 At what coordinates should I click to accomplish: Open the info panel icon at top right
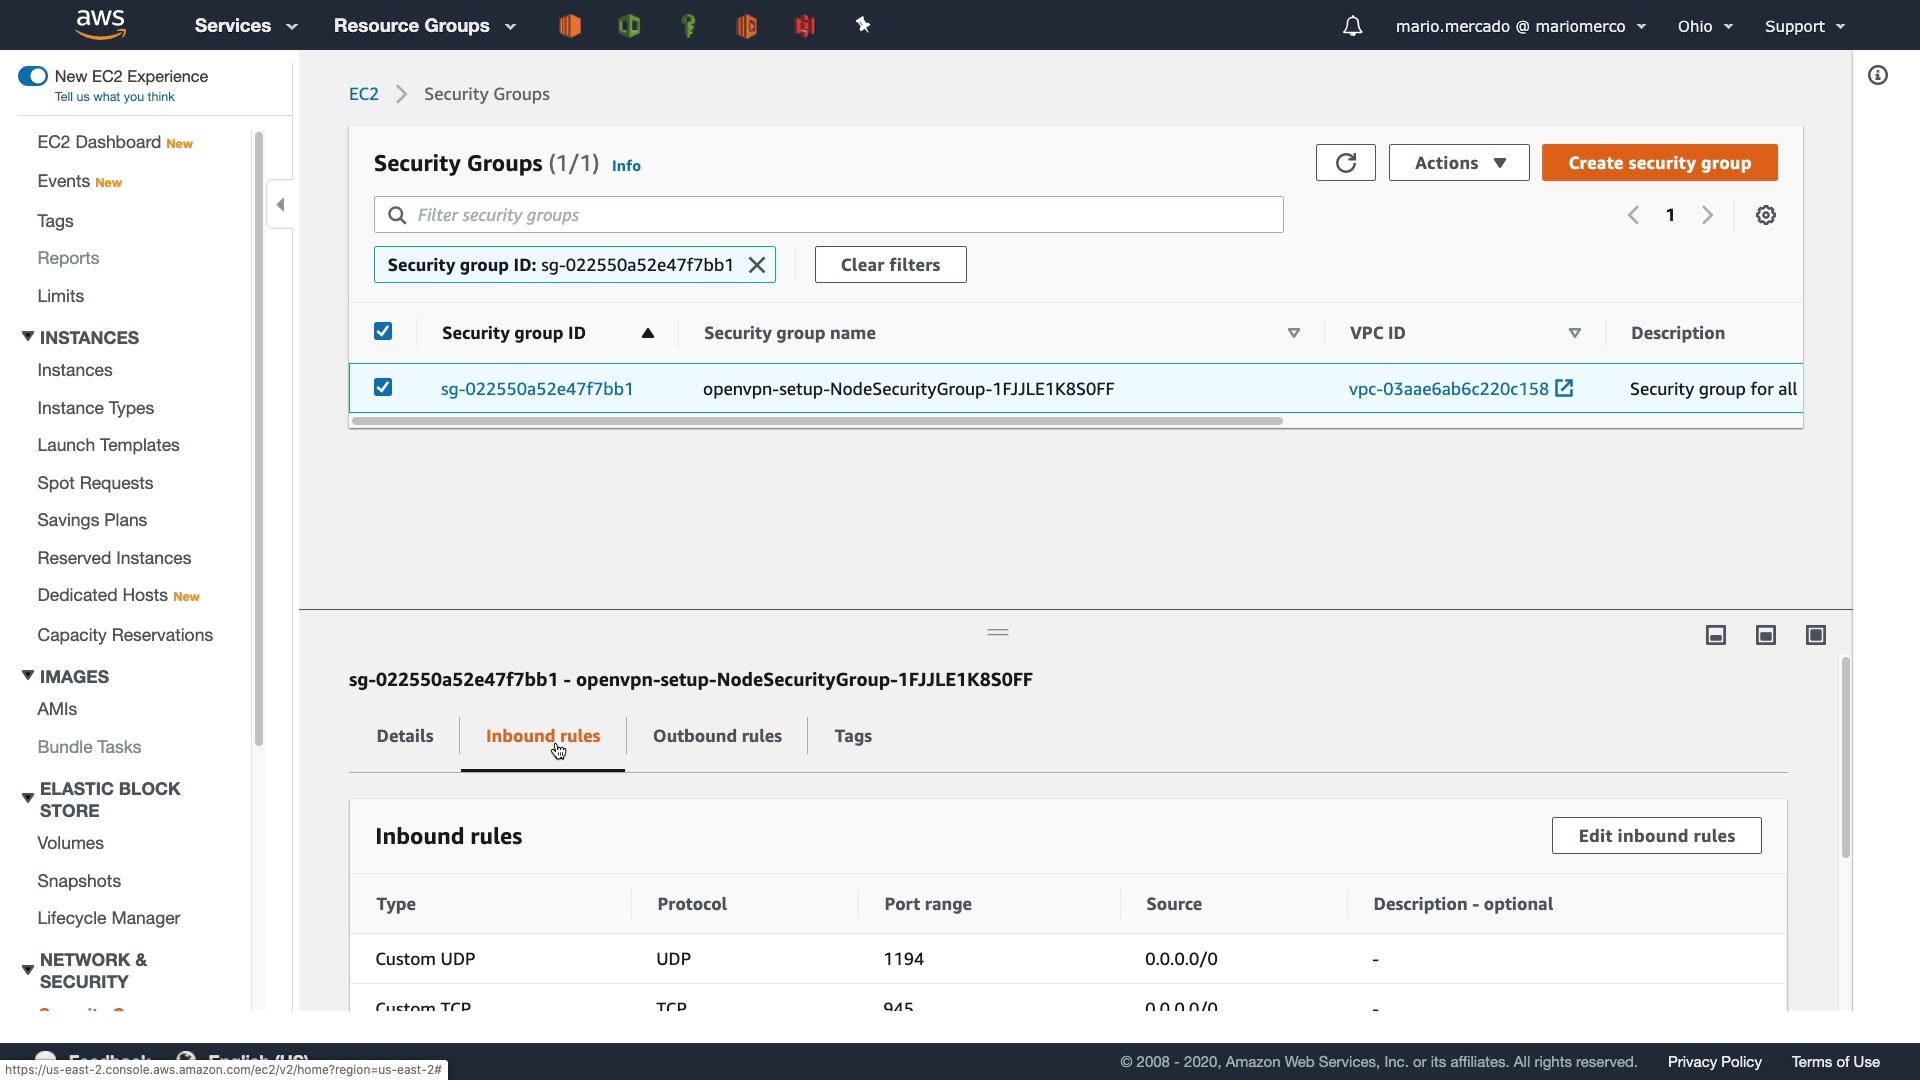(1877, 76)
